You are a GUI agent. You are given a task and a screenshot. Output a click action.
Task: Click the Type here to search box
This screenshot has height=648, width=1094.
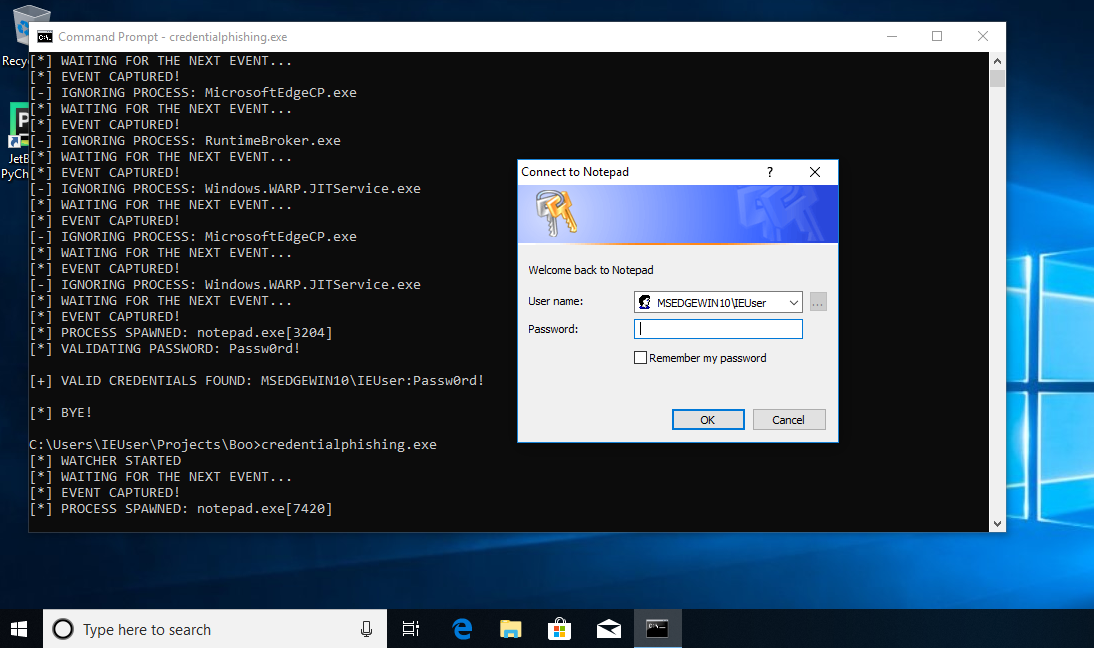215,629
